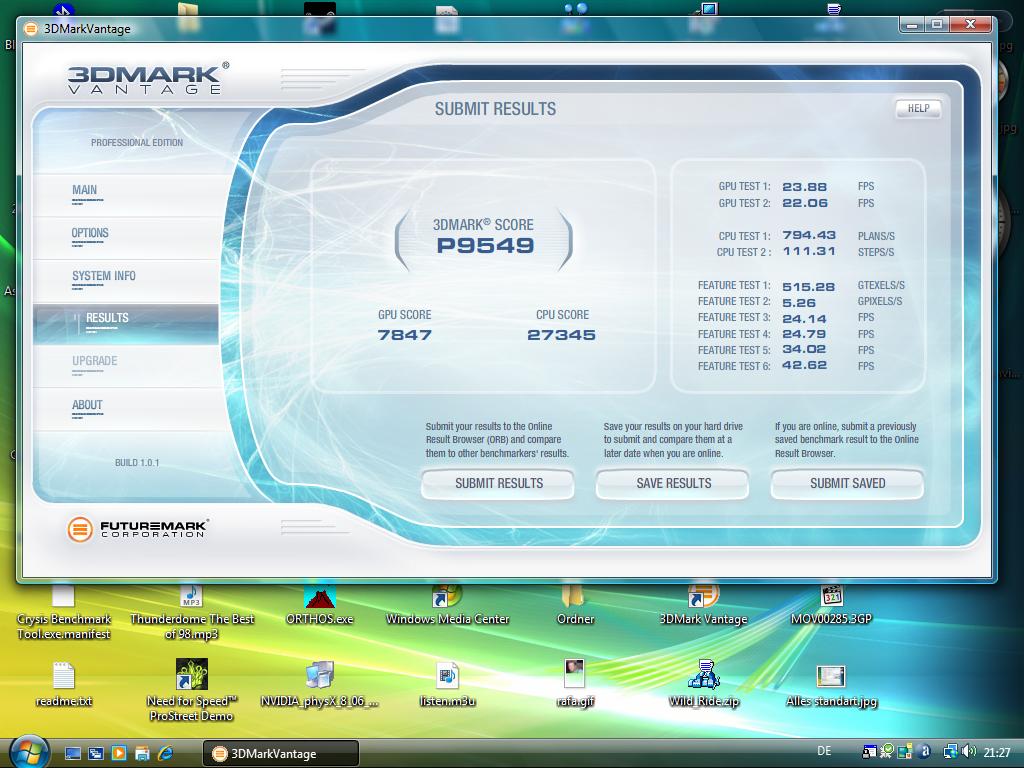This screenshot has height=768, width=1024.
Task: Click CPU TEST 2 value 111.31
Action: point(809,251)
